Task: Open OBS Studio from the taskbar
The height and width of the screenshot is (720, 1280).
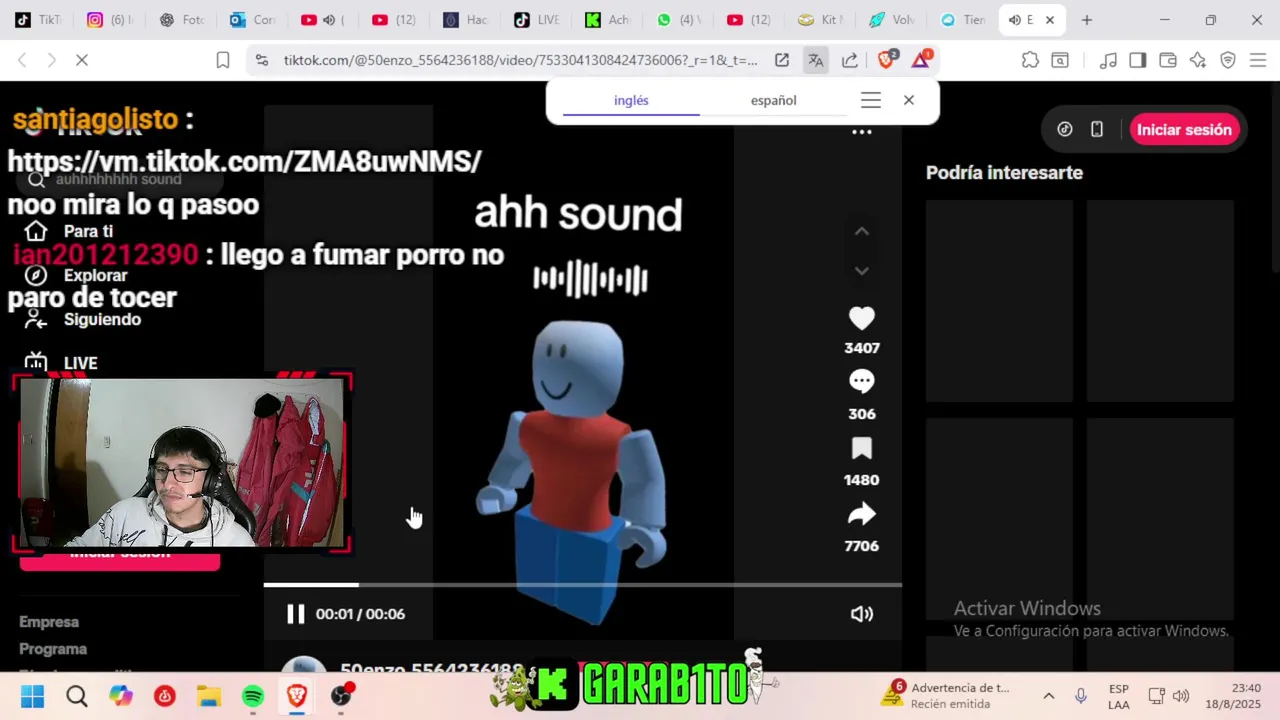Action: coord(341,696)
